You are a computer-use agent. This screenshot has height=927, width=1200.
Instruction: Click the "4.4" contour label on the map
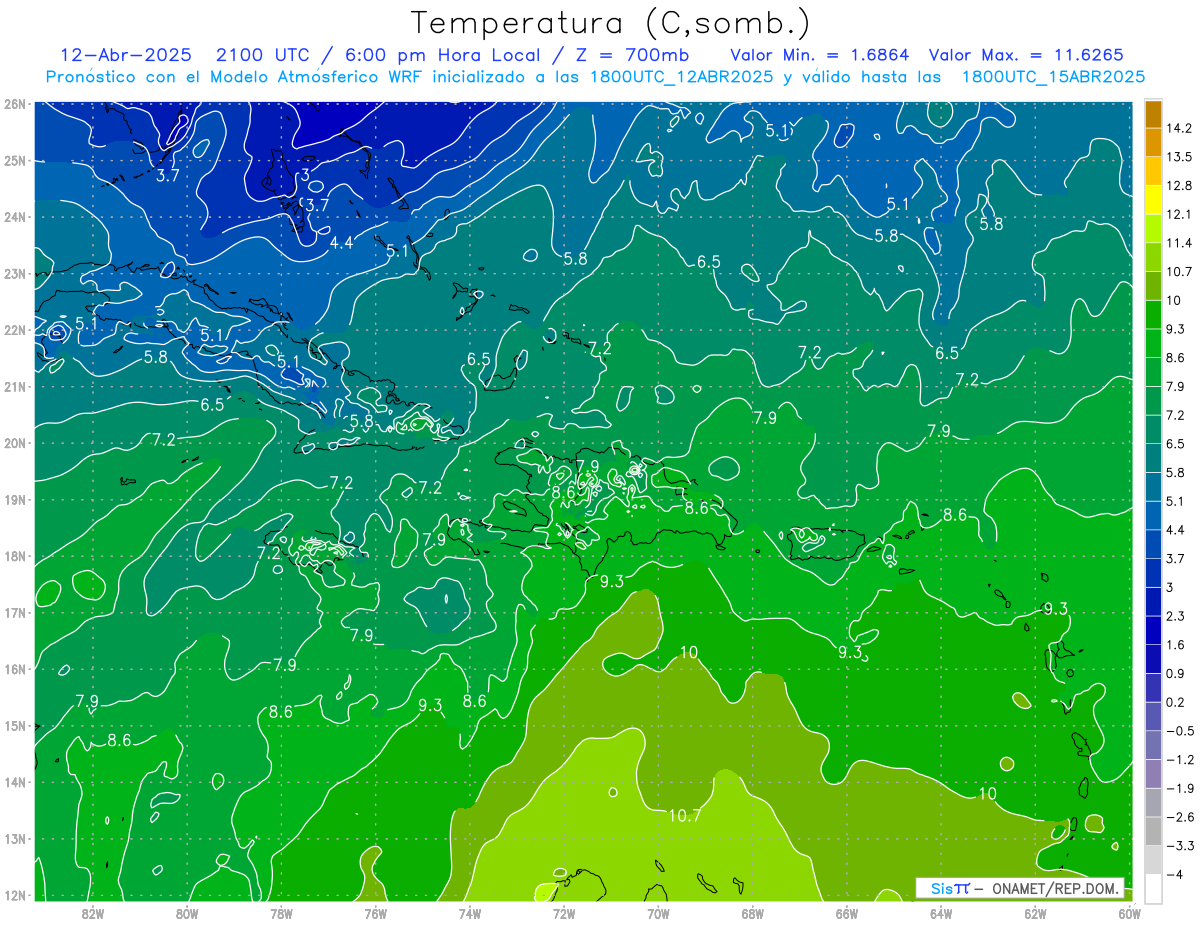[x=341, y=242]
